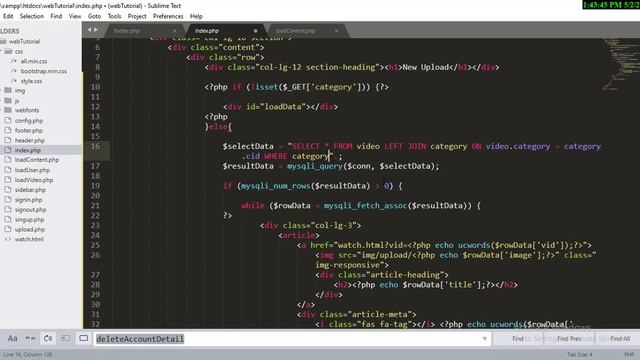Open loadUser.php in sidebar
The width and height of the screenshot is (640, 360).
(32, 170)
